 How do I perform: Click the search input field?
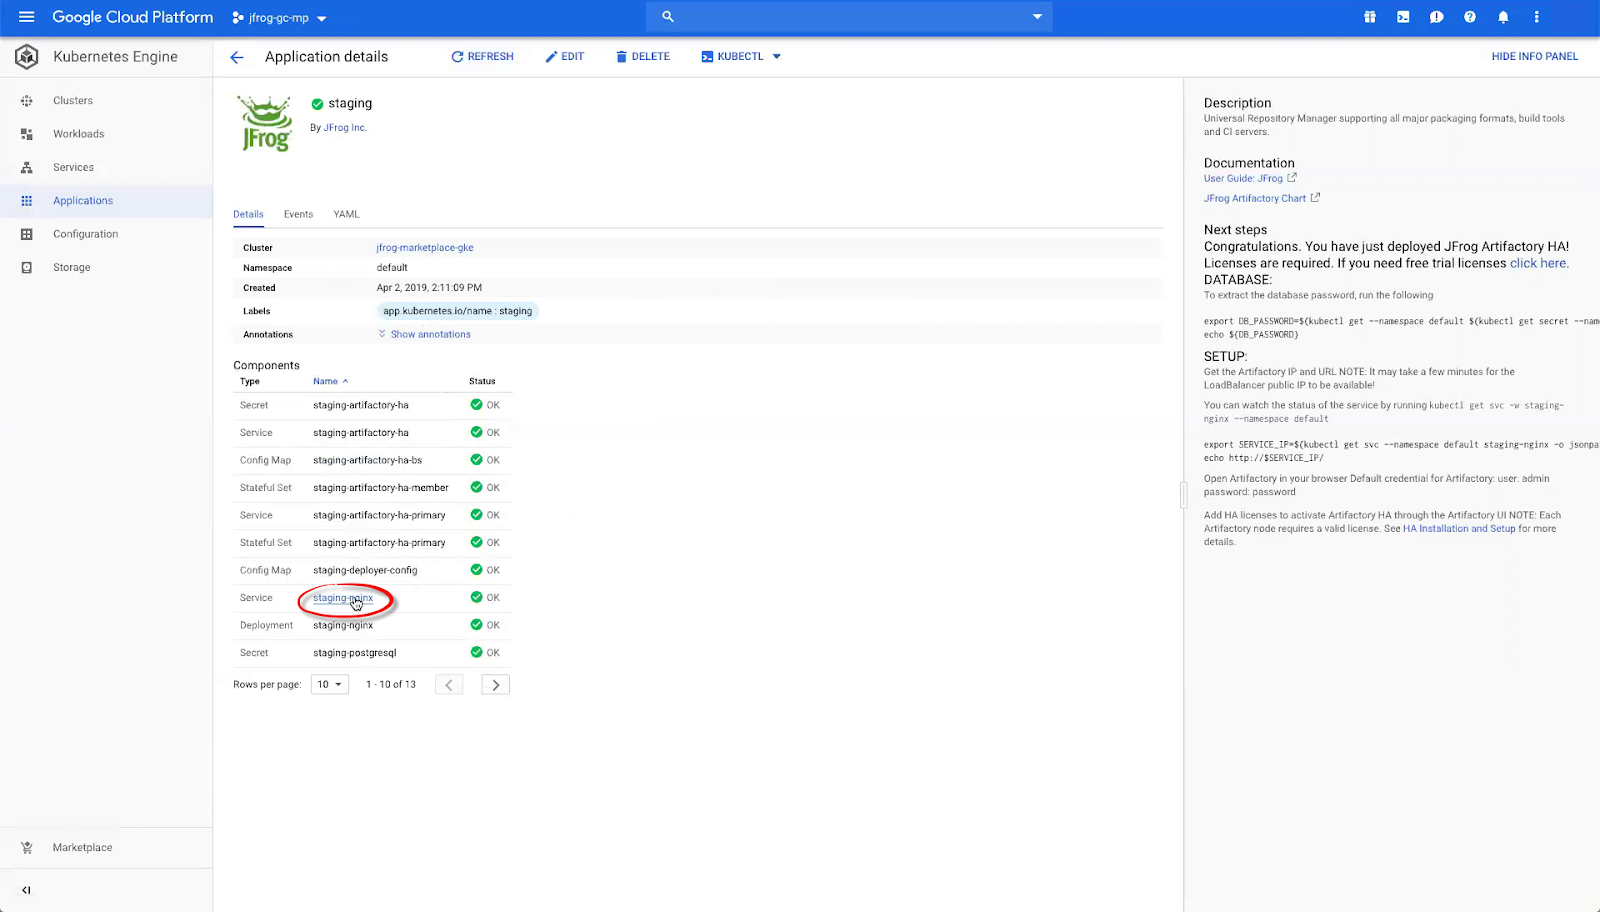click(850, 17)
